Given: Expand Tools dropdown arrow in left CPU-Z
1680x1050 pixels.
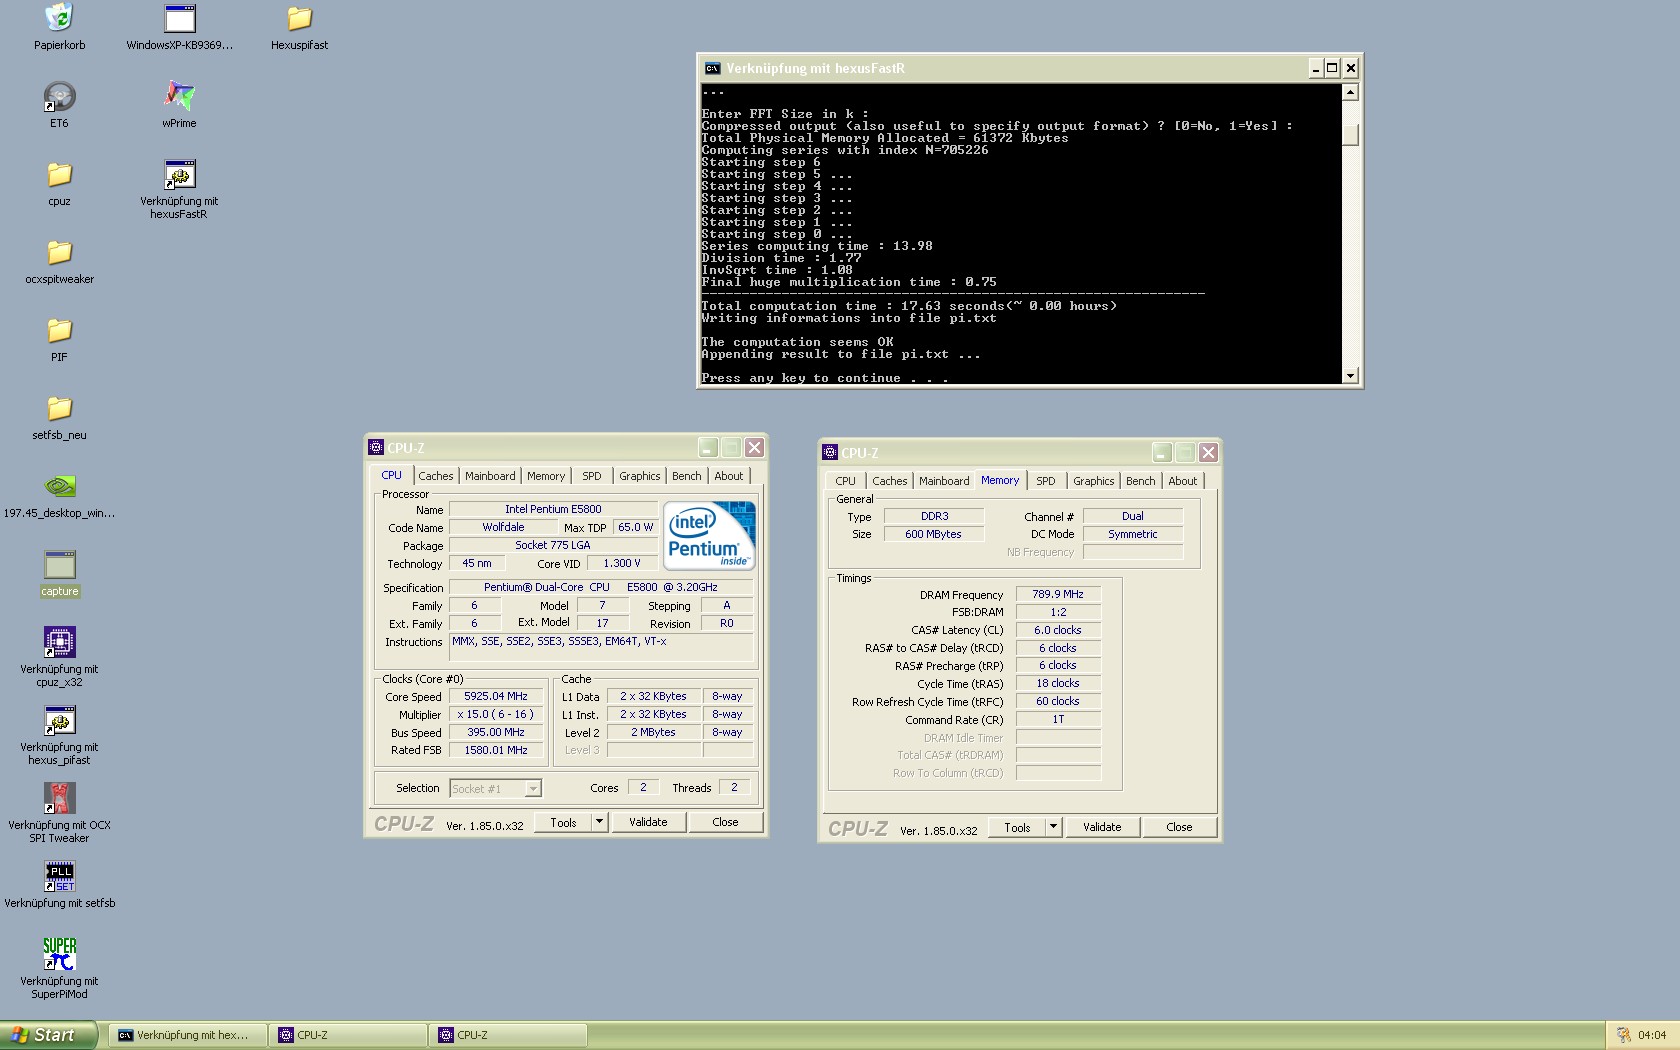Looking at the screenshot, I should pos(599,822).
